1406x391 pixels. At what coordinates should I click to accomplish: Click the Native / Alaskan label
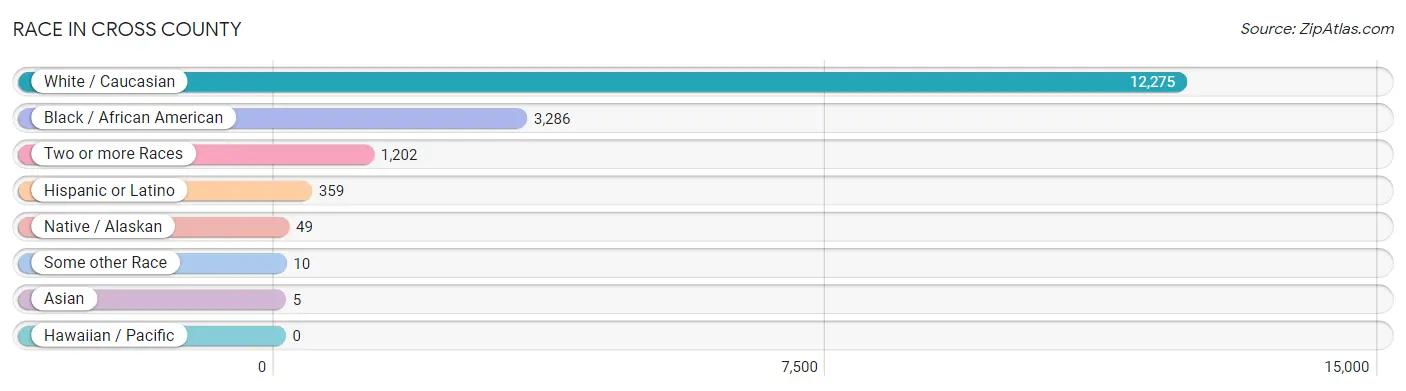[x=102, y=227]
